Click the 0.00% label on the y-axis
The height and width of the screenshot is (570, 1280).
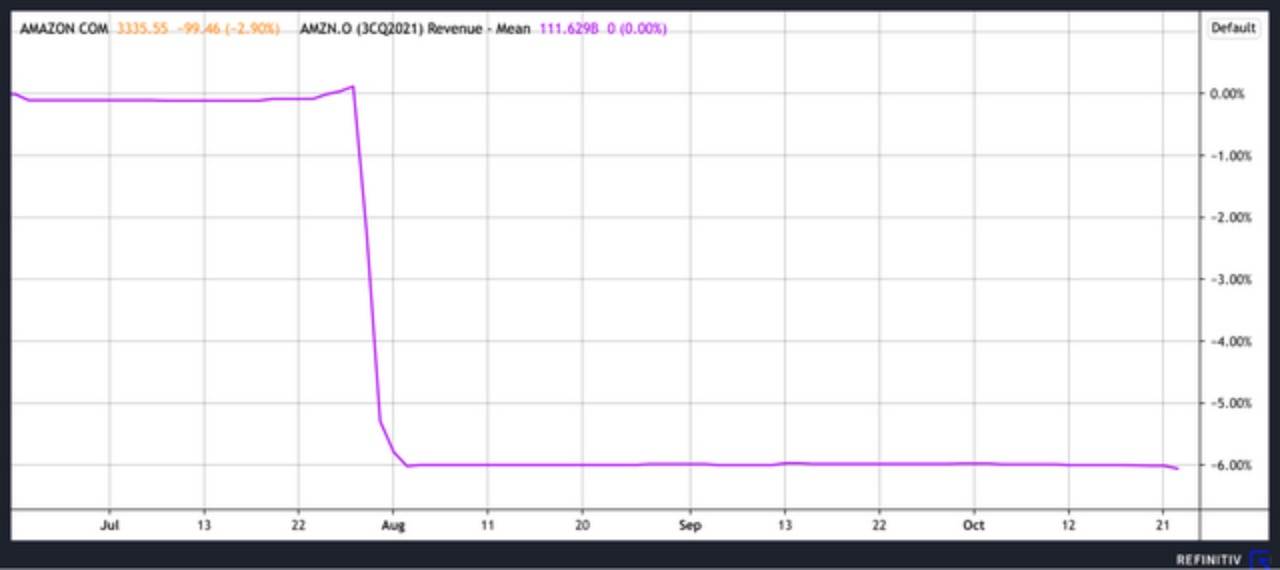coord(1227,94)
